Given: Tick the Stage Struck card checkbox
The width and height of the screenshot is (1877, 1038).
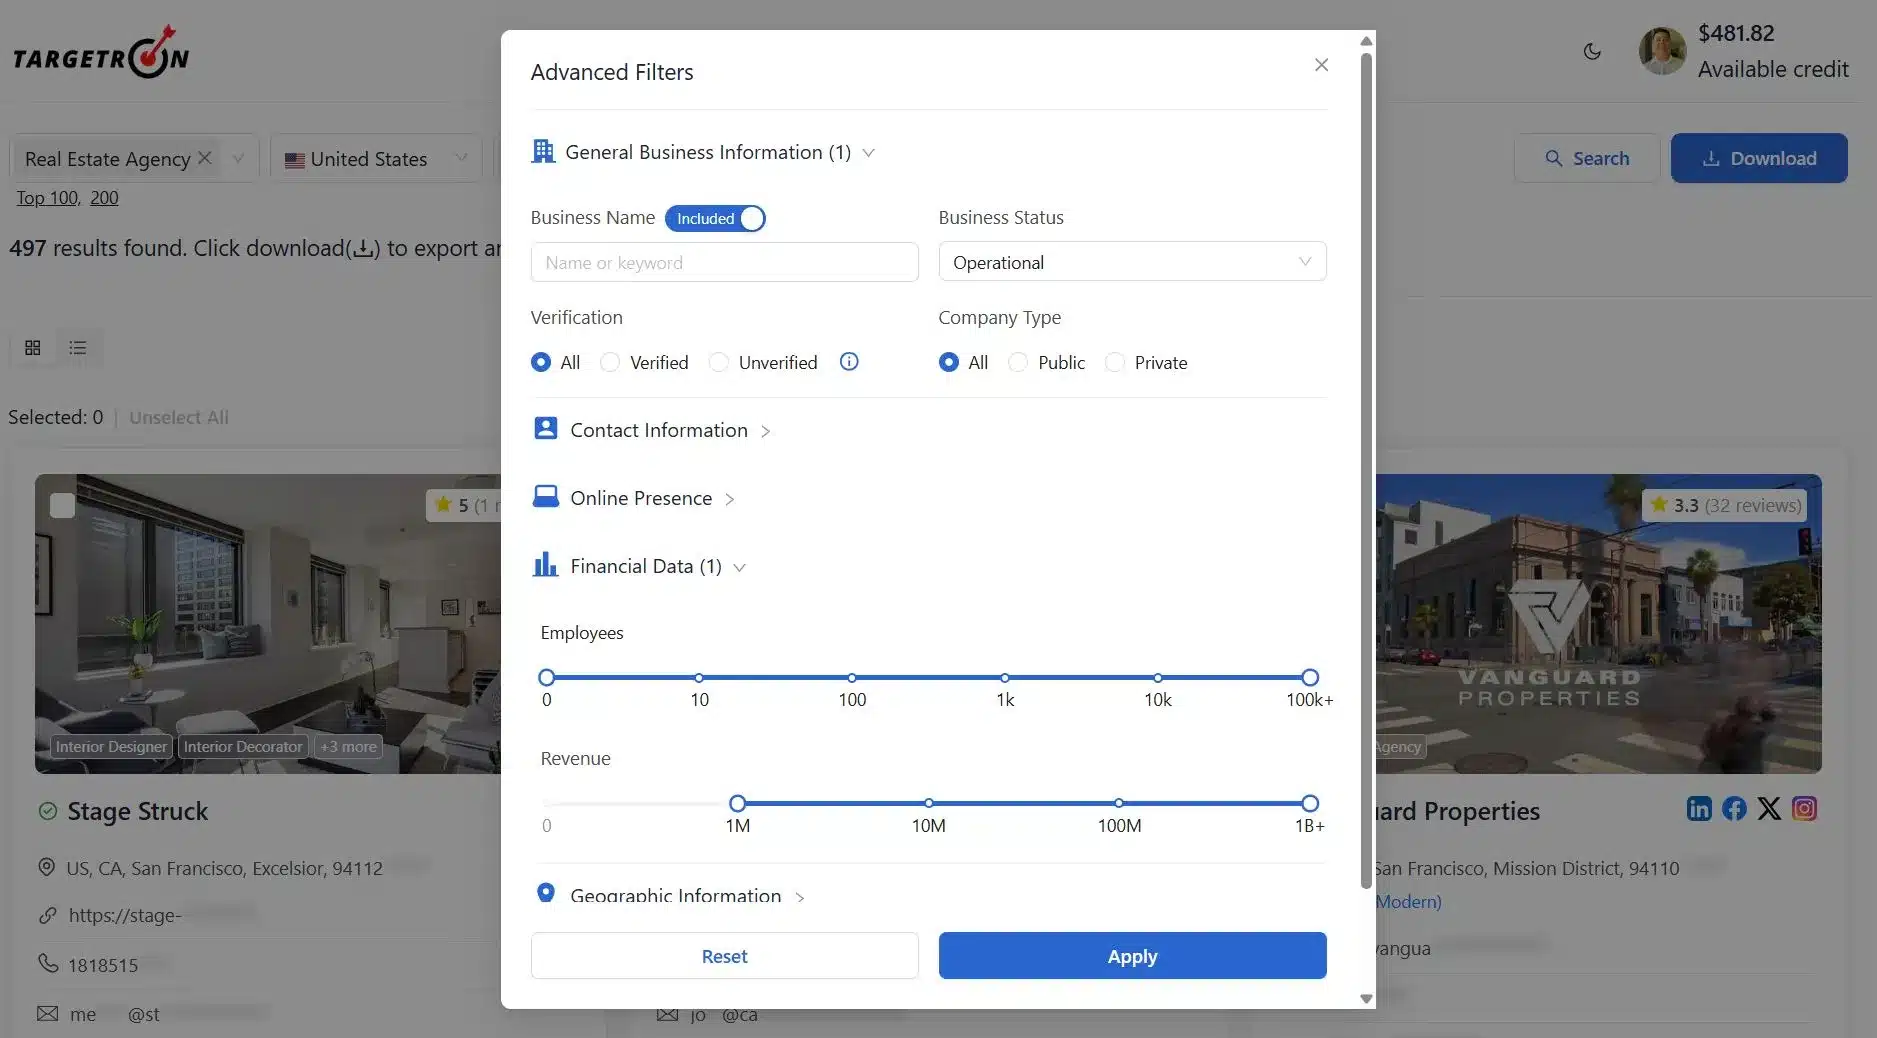Looking at the screenshot, I should point(62,505).
